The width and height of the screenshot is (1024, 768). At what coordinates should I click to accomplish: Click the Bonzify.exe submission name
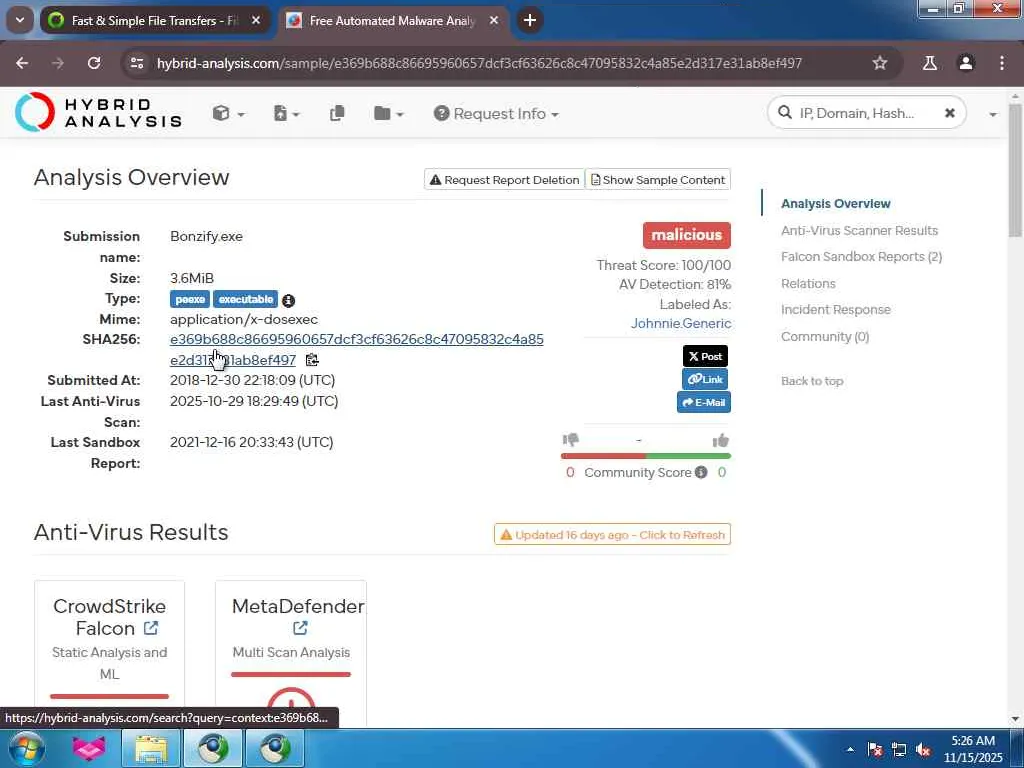pos(206,236)
